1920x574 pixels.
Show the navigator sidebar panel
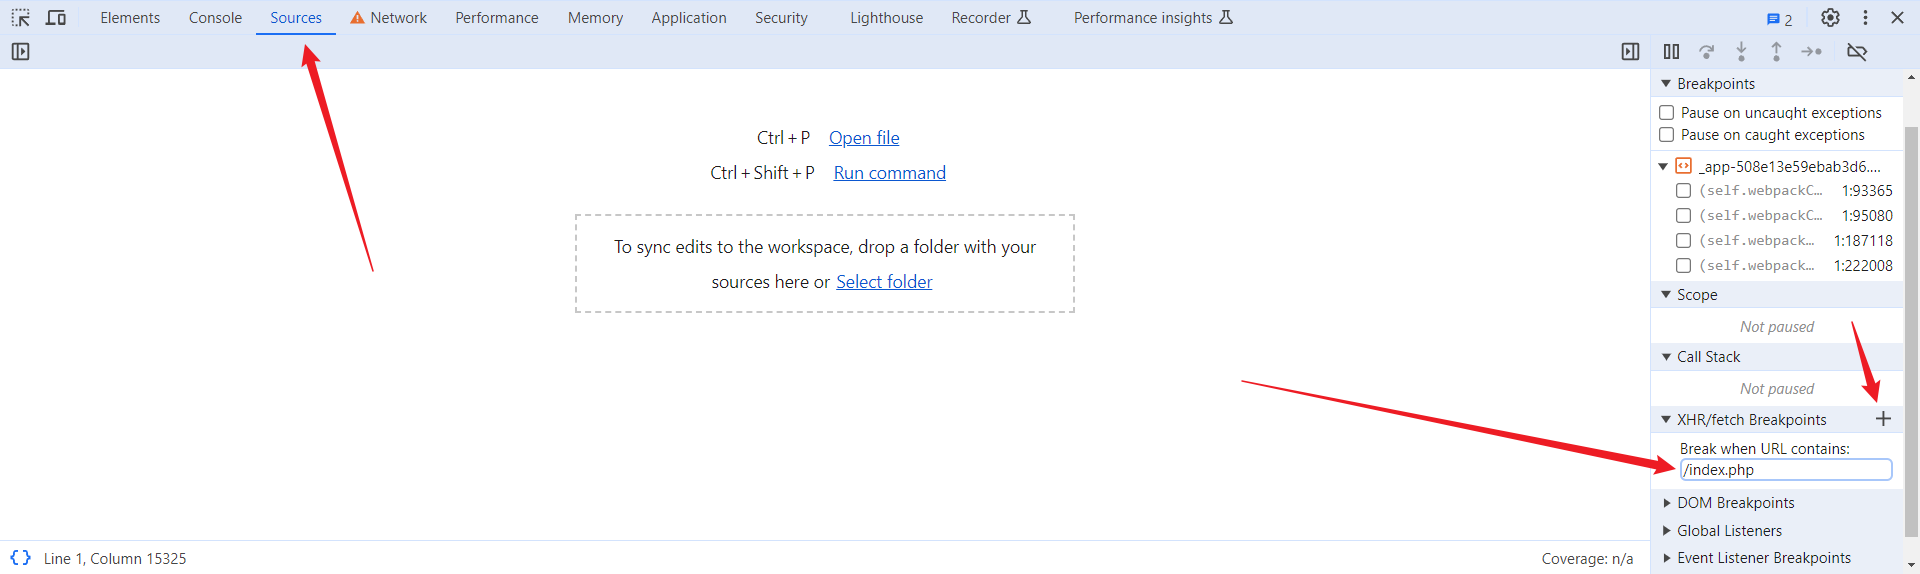pyautogui.click(x=20, y=52)
